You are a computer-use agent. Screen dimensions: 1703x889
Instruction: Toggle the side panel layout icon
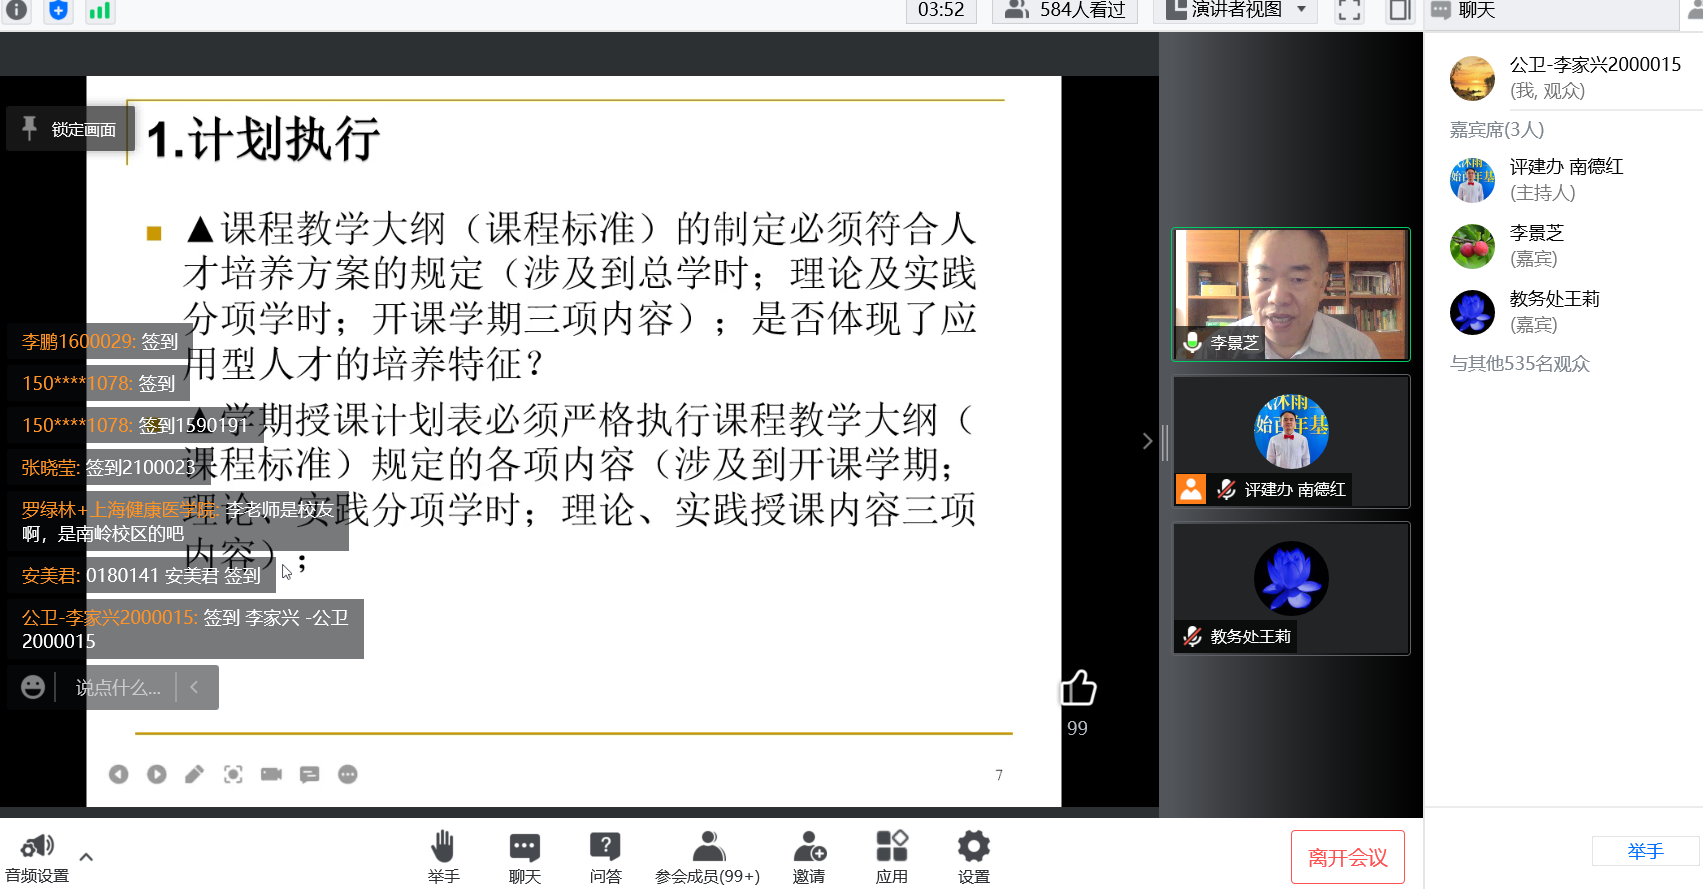pyautogui.click(x=1399, y=11)
